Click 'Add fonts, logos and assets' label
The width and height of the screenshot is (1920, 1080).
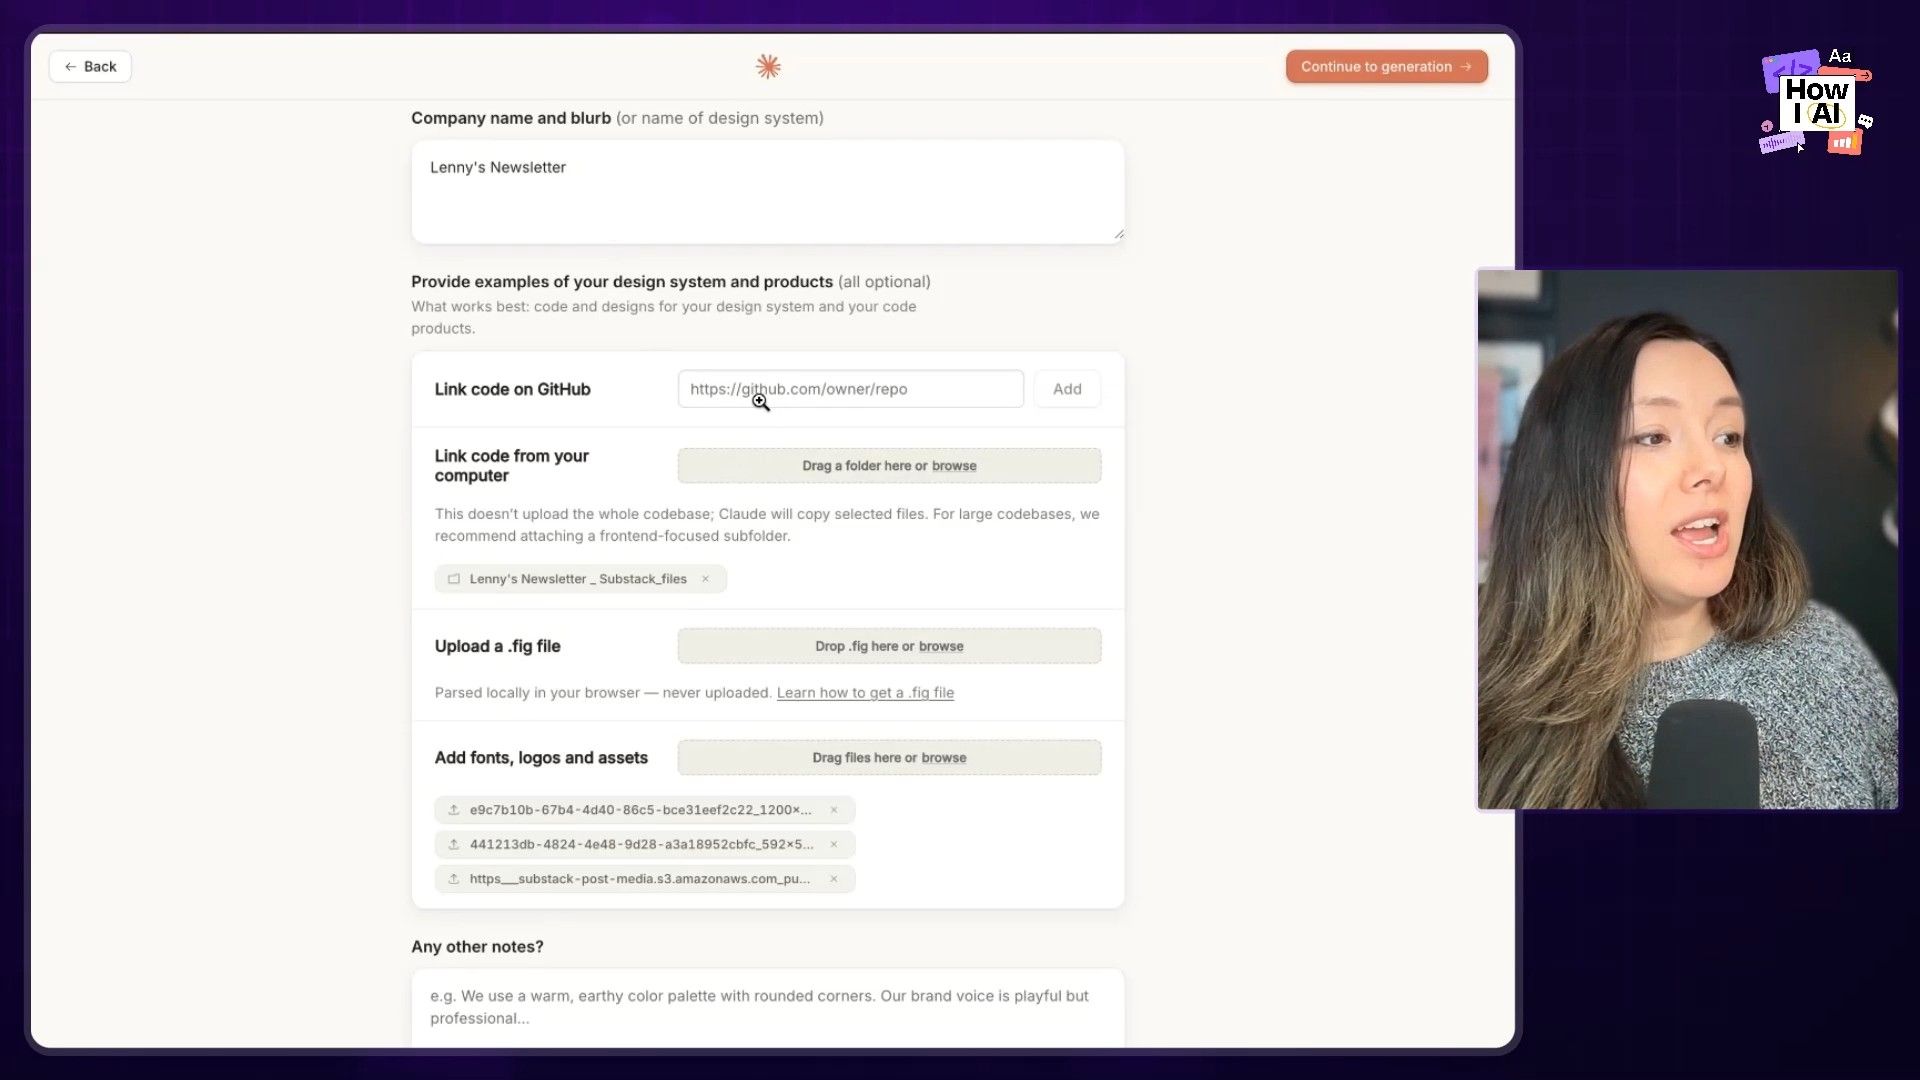coord(541,758)
